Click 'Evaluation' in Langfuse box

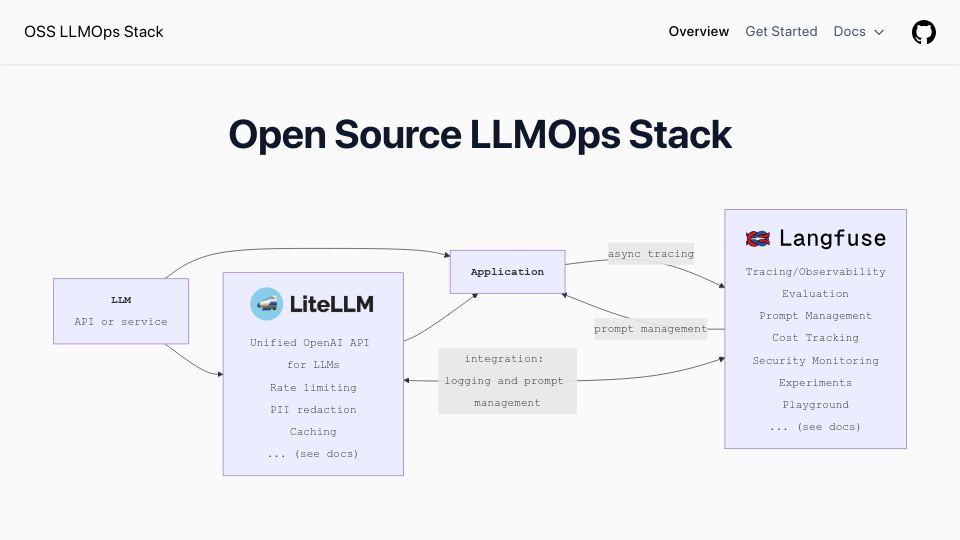click(816, 294)
